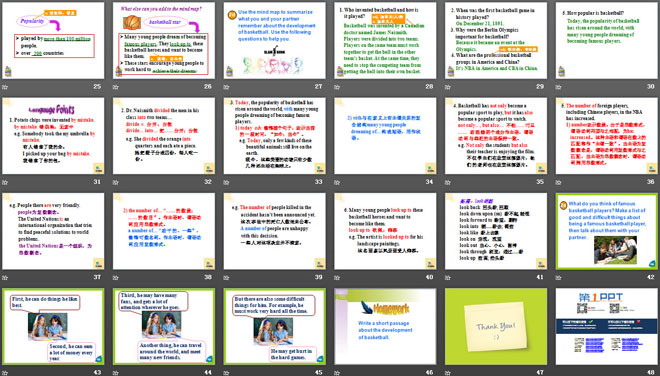The width and height of the screenshot is (660, 376).
Task: Click slide number label 25
Action: pos(97,86)
